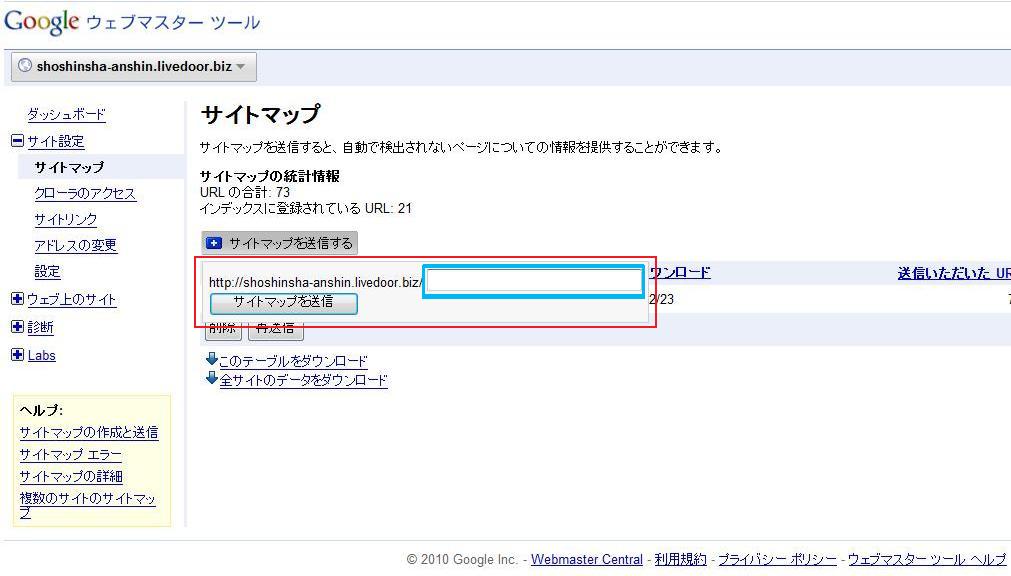1011x576 pixels.
Task: Click the サイトマップを送信 submit button
Action: point(284,303)
